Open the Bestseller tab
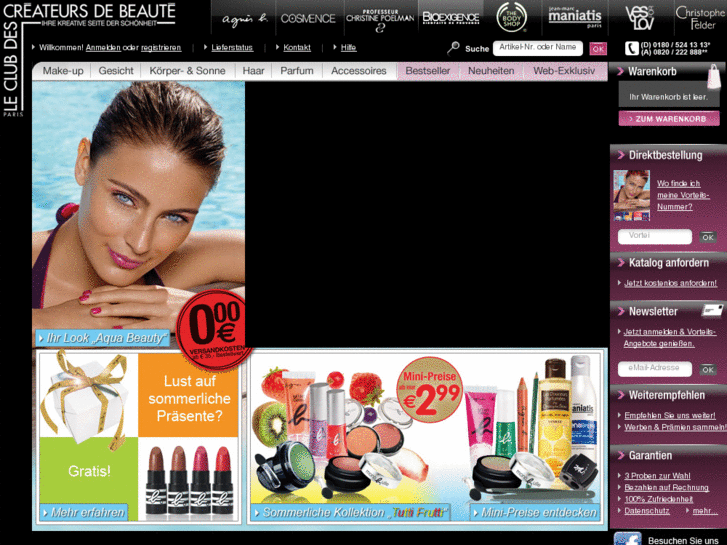The width and height of the screenshot is (727, 545). [428, 71]
